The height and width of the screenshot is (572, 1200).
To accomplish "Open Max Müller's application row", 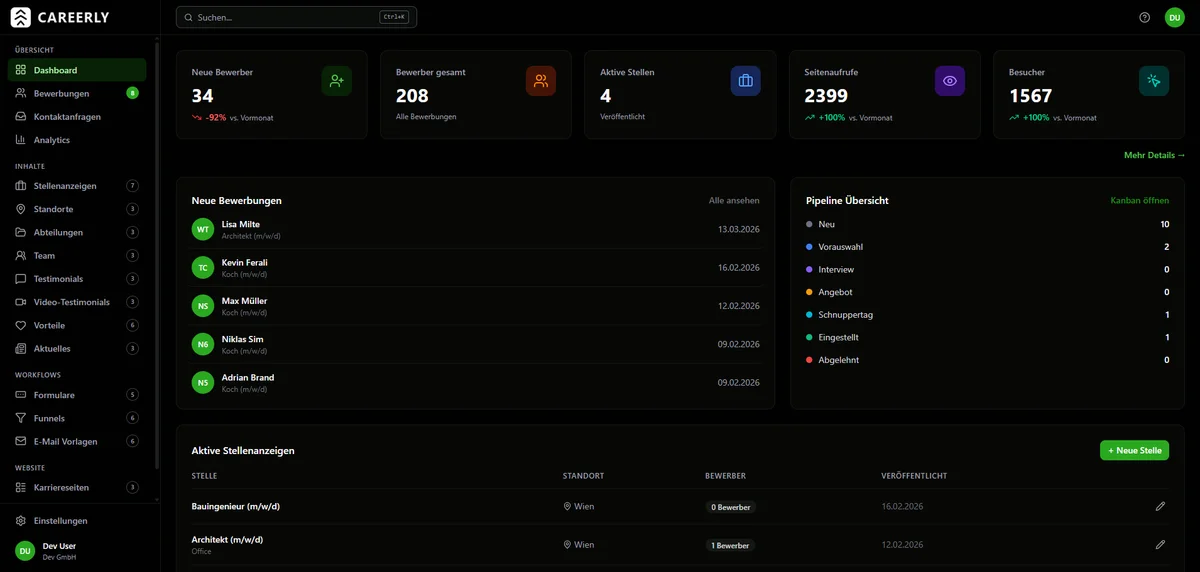I will pos(476,306).
